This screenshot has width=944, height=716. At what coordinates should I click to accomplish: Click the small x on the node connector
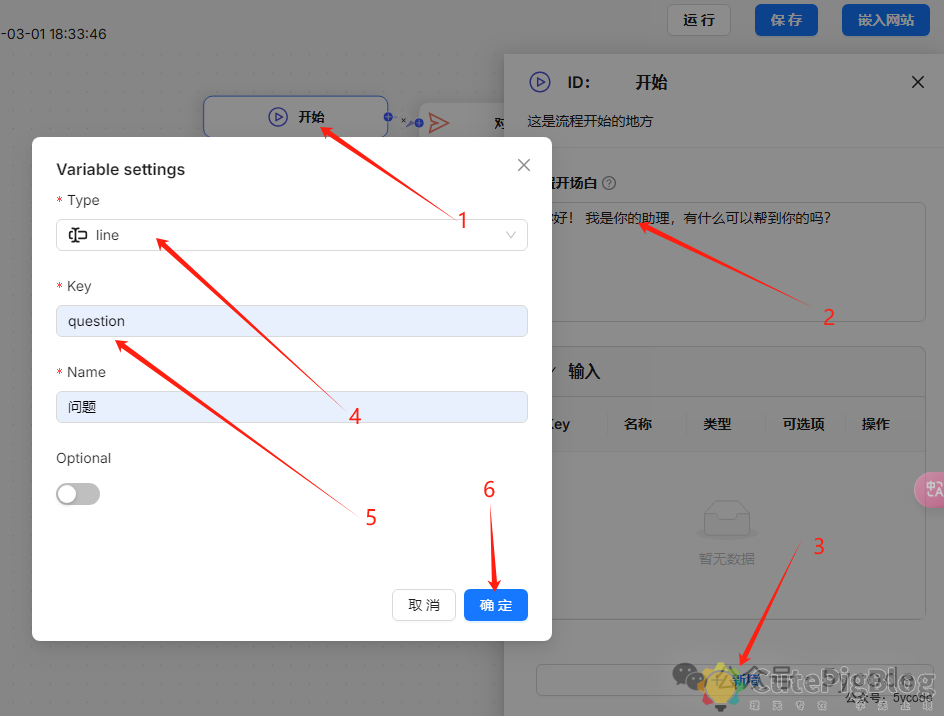pyautogui.click(x=404, y=121)
